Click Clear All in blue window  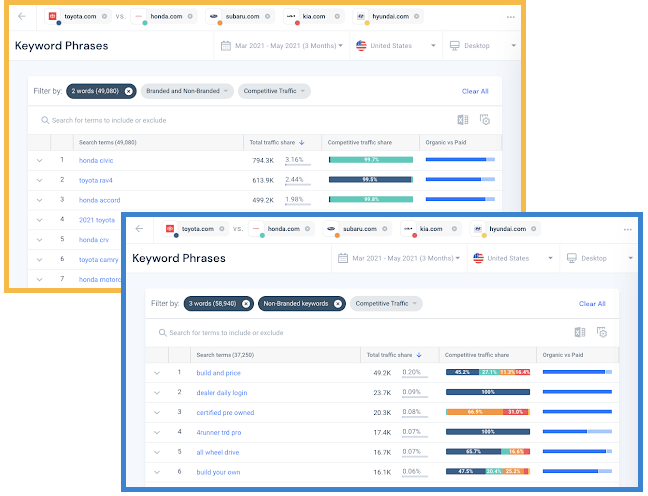(592, 304)
